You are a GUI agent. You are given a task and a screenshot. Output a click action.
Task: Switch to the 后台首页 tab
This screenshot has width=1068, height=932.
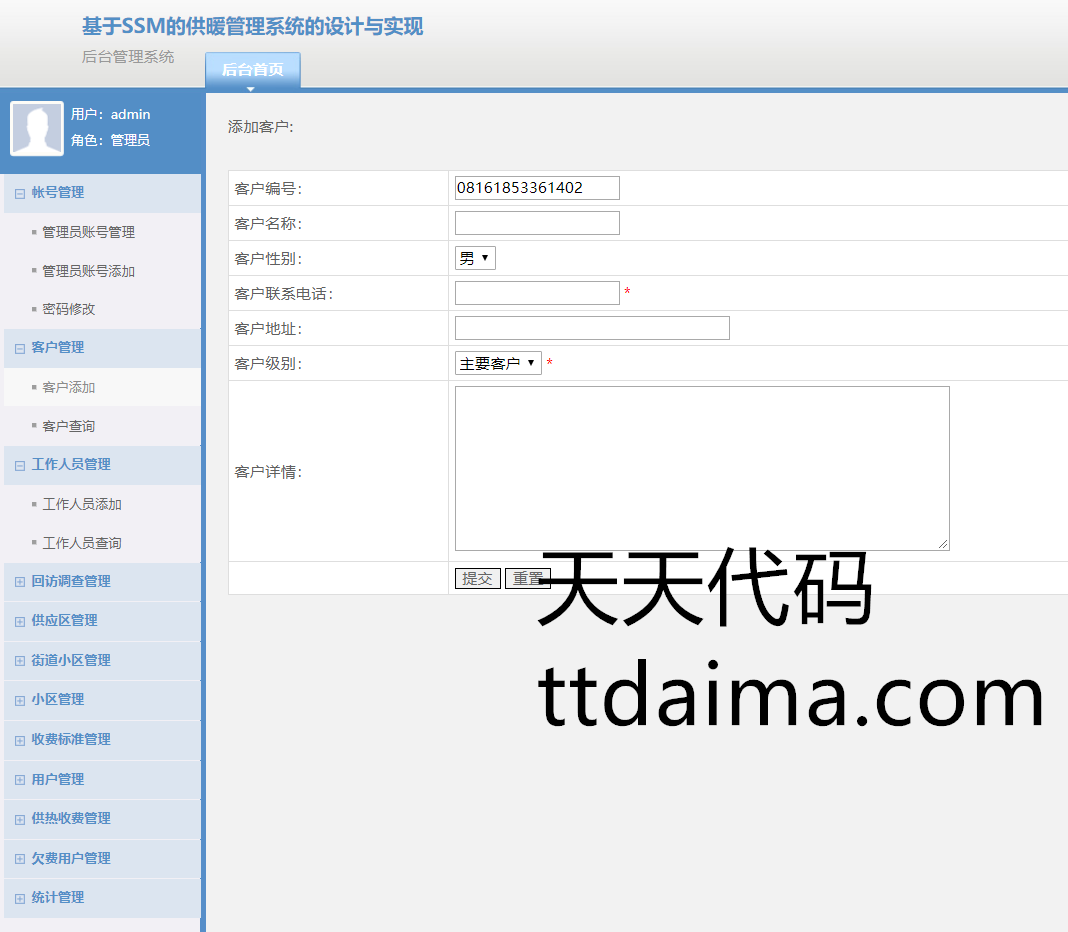[252, 70]
